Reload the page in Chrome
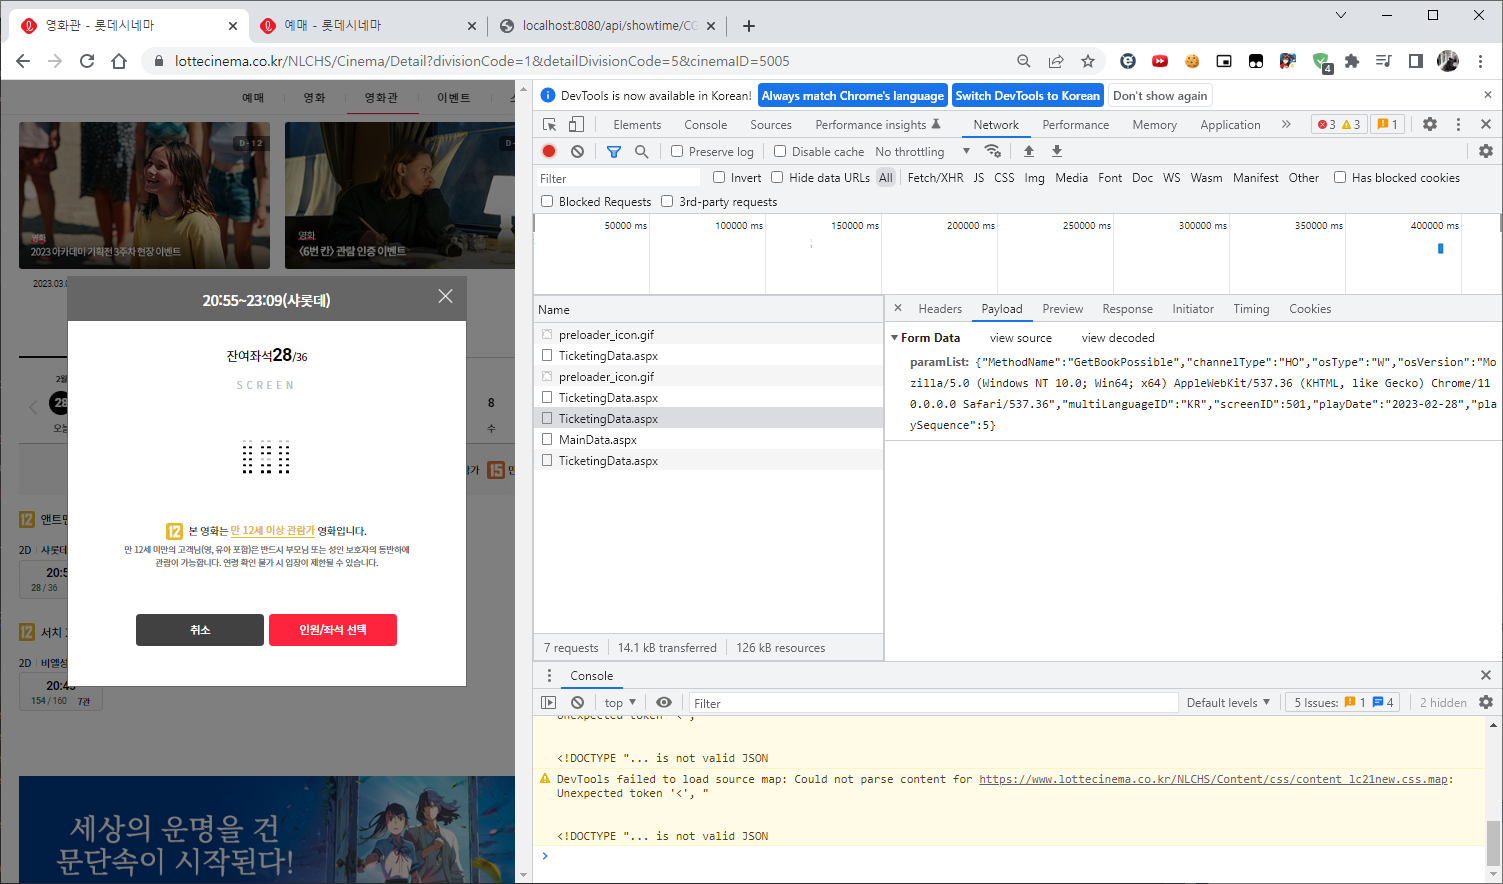This screenshot has height=884, width=1503. coord(87,61)
